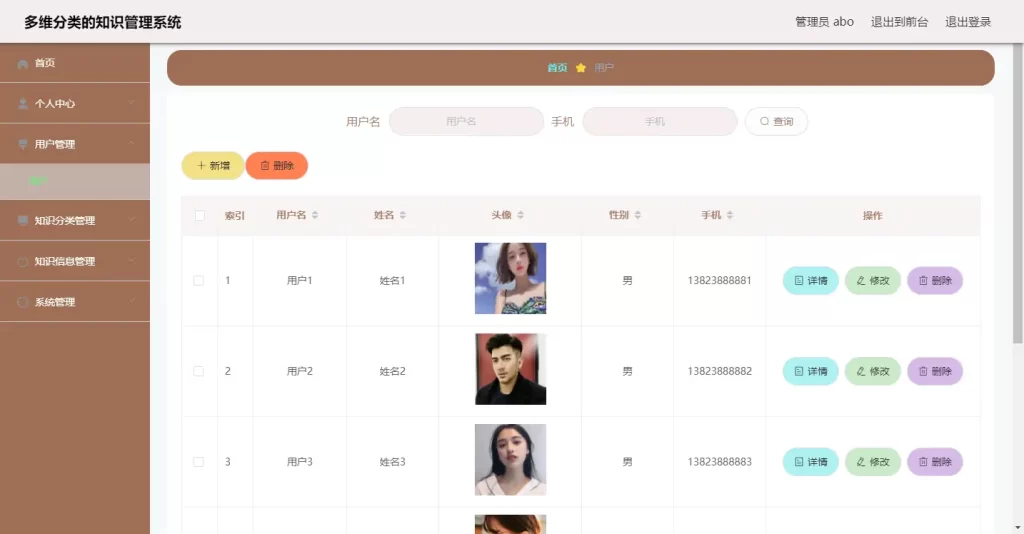
Task: Open 知识分类管理 sidebar menu
Action: coord(74,221)
